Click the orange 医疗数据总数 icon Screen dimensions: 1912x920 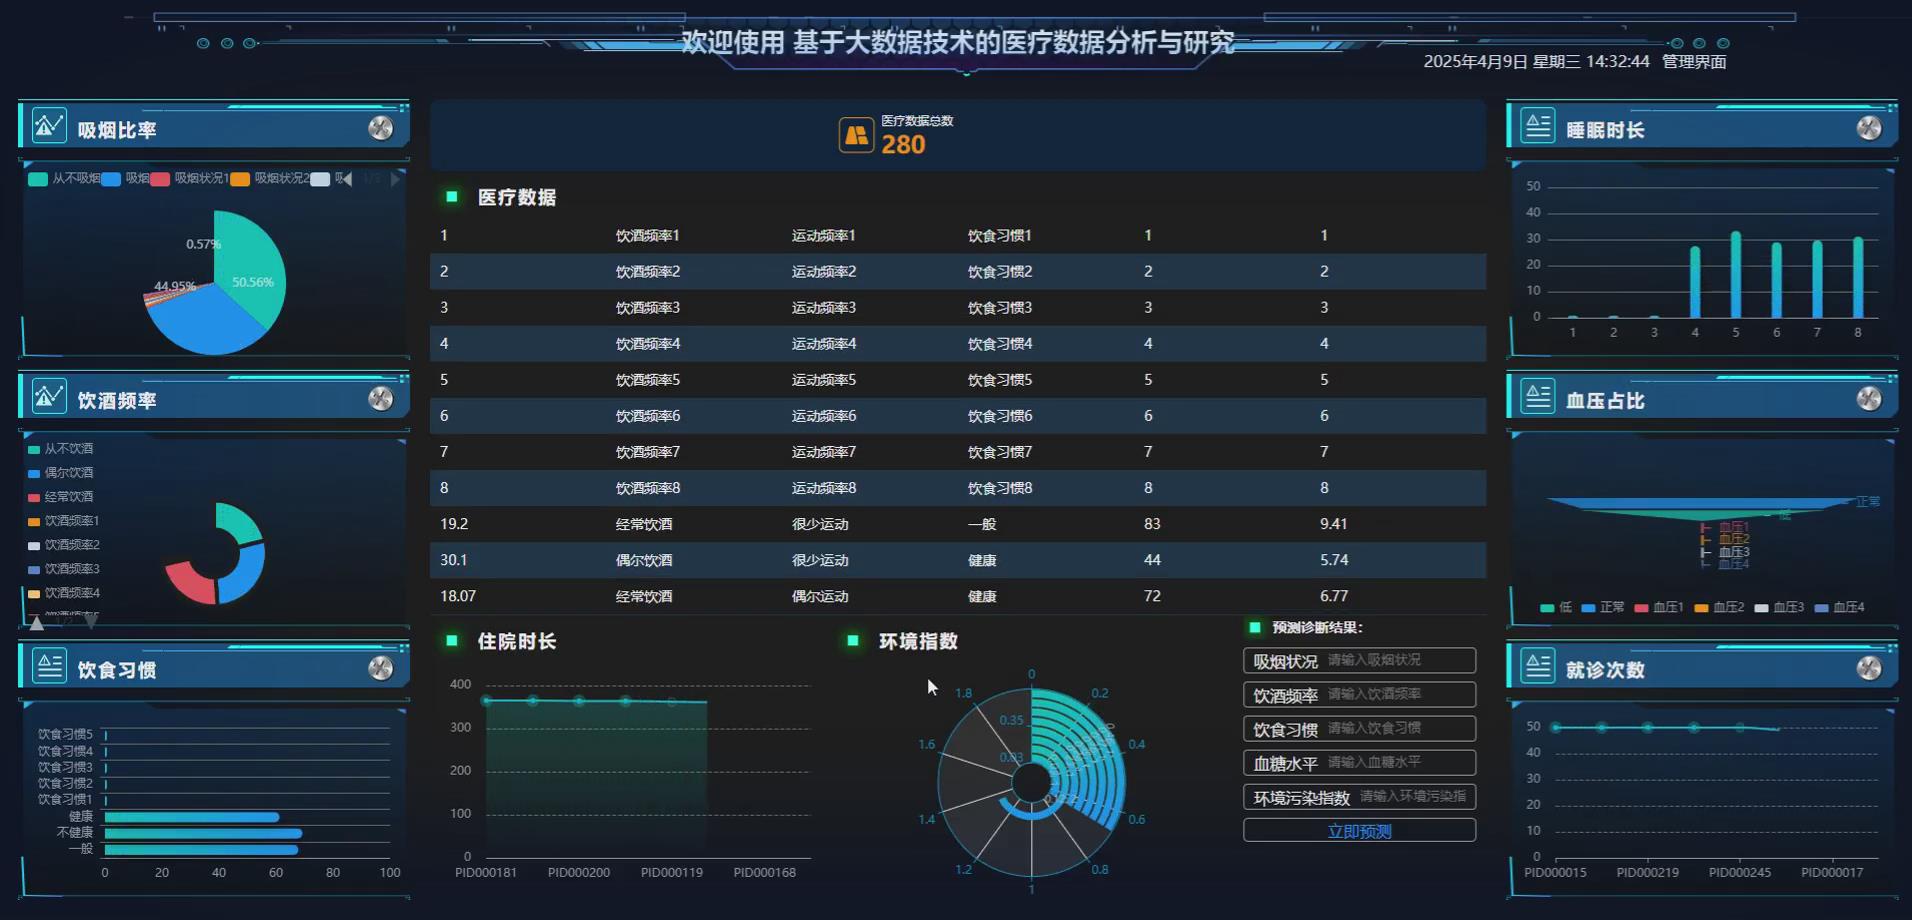point(856,135)
